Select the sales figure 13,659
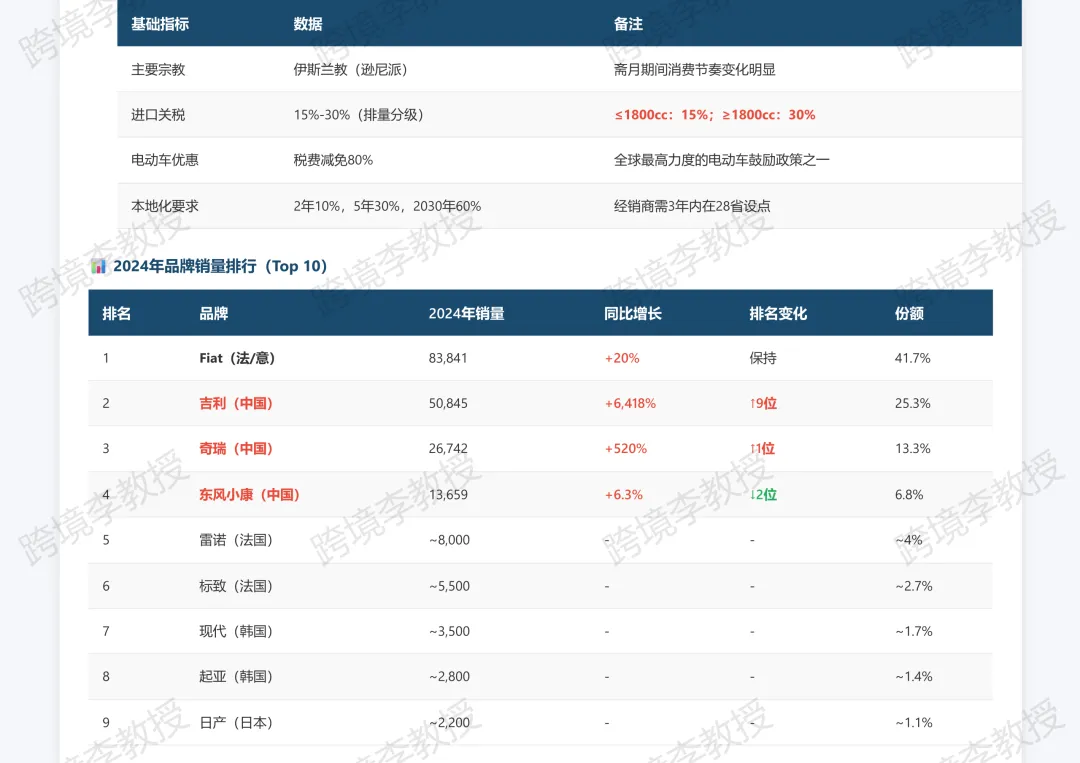 (x=448, y=494)
